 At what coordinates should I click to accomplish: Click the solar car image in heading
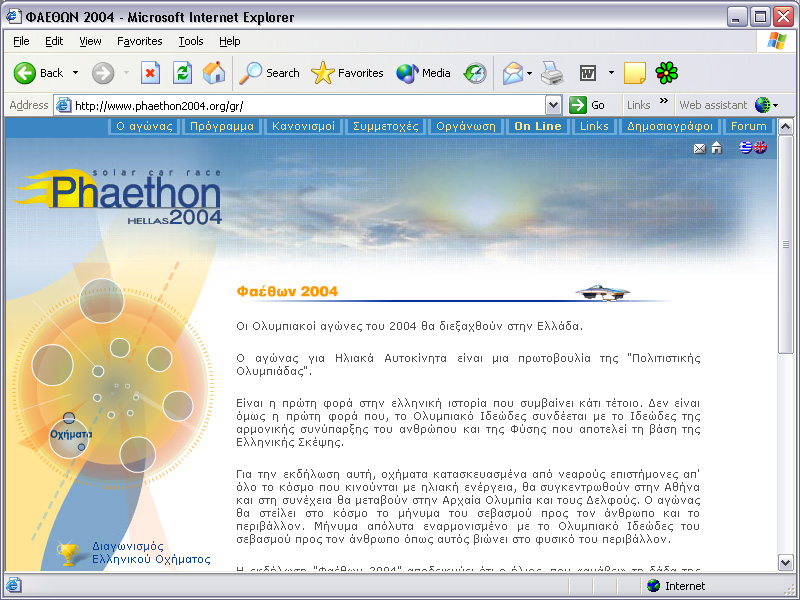[x=603, y=293]
